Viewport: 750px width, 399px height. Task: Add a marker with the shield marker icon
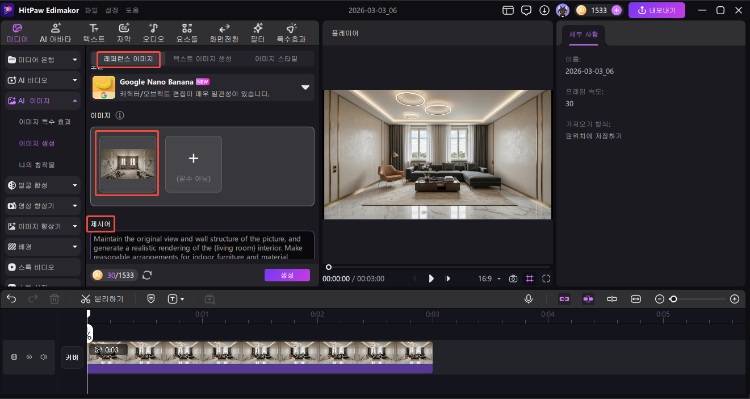point(151,299)
